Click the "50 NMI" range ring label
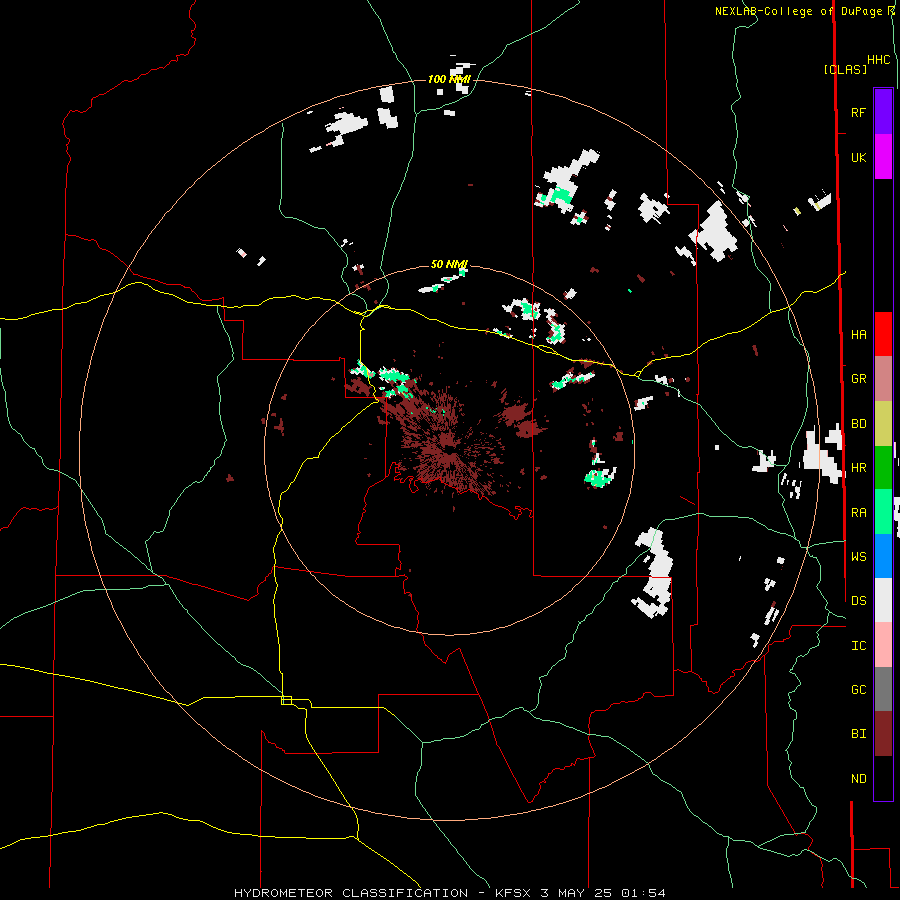The width and height of the screenshot is (900, 900). point(449,264)
